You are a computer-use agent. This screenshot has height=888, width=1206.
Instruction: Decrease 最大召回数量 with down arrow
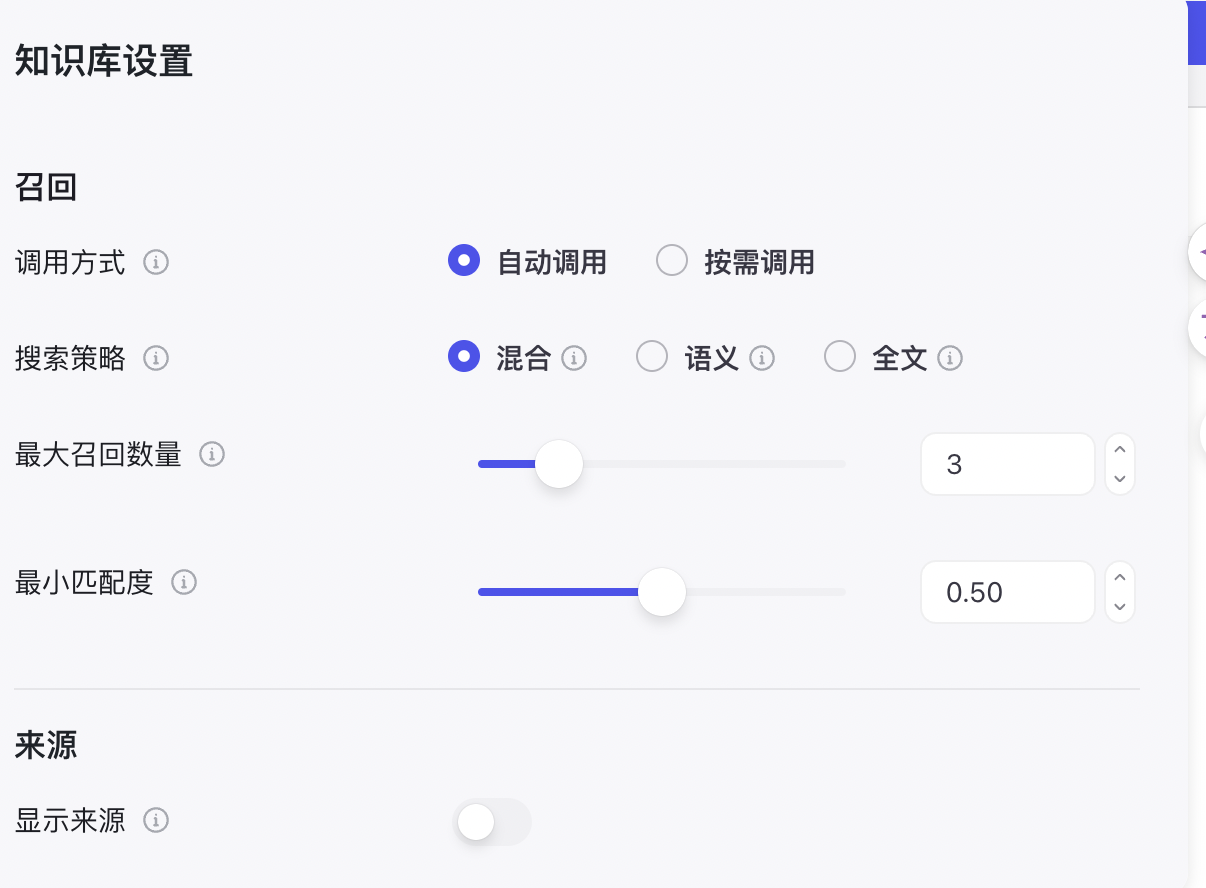(x=1120, y=479)
